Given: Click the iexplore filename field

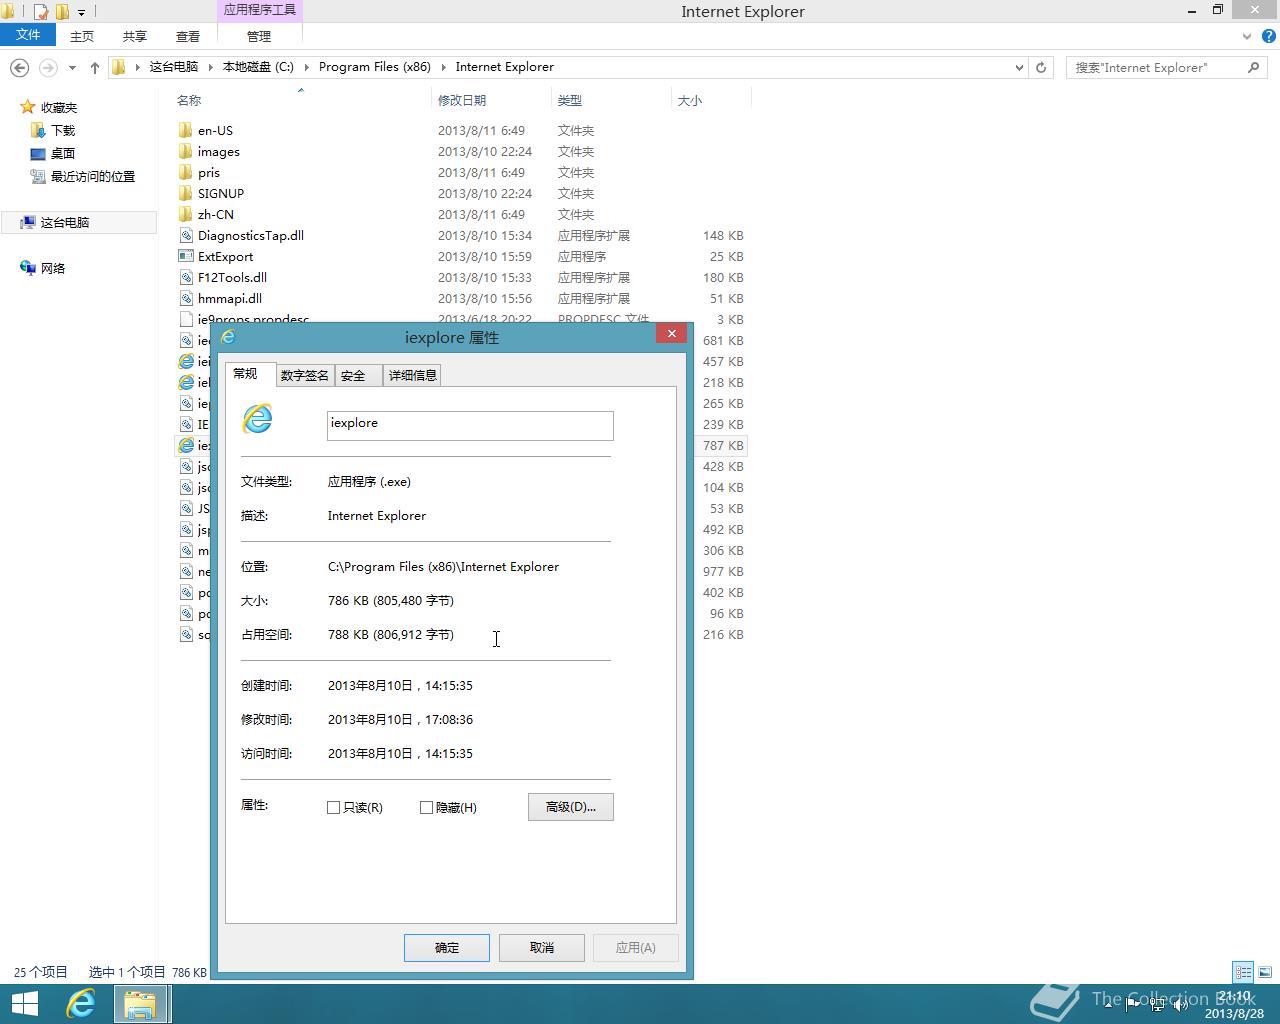Looking at the screenshot, I should coord(470,425).
